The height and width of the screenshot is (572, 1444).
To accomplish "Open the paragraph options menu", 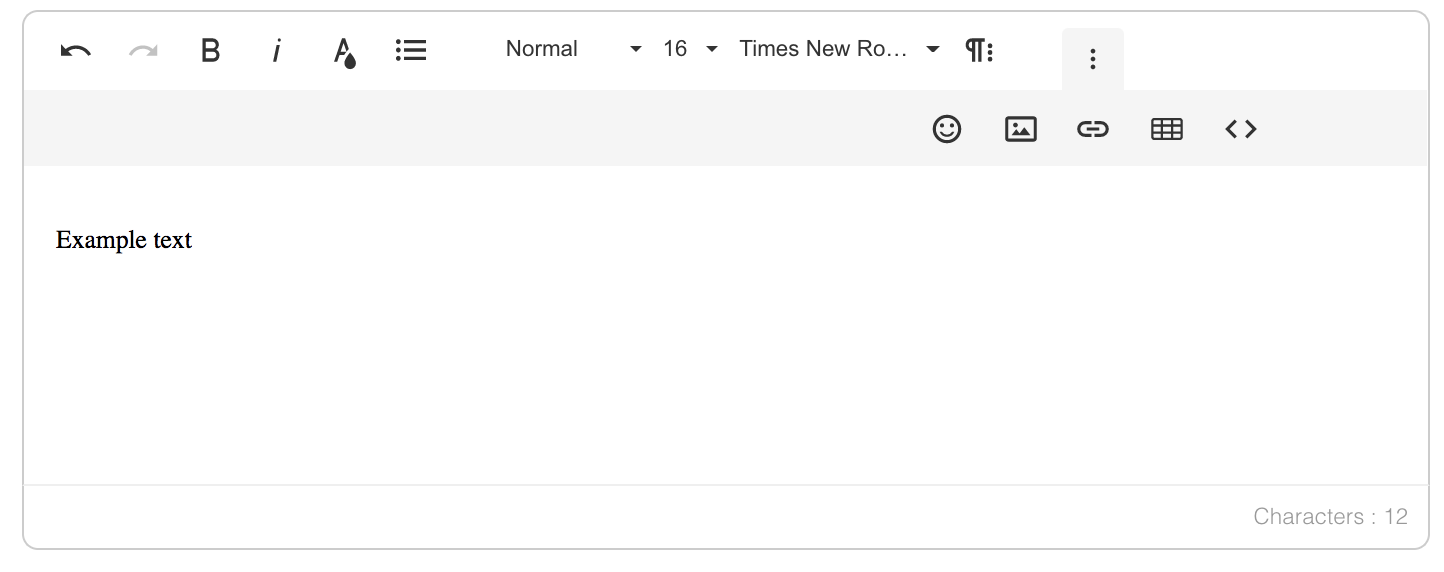I will tap(979, 50).
